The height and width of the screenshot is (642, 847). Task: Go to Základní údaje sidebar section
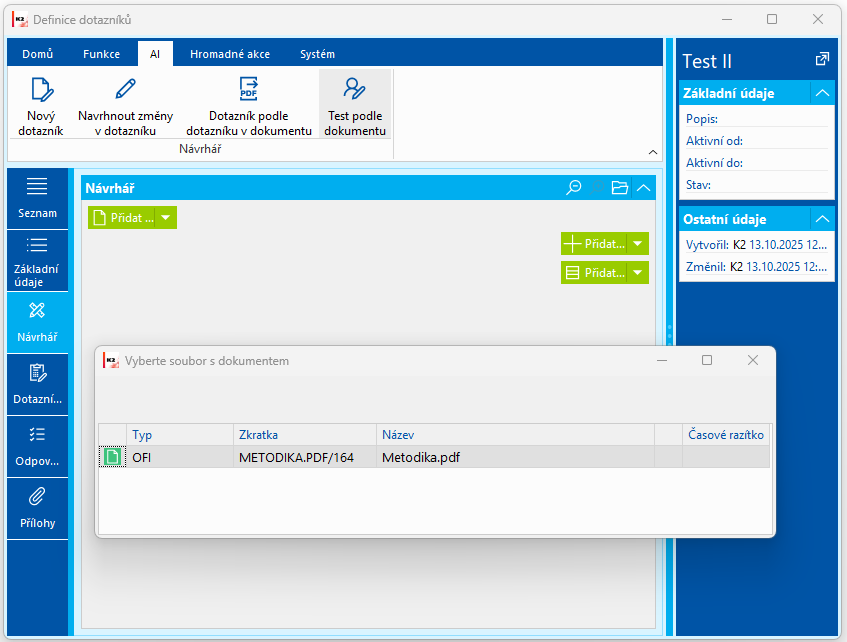37,261
